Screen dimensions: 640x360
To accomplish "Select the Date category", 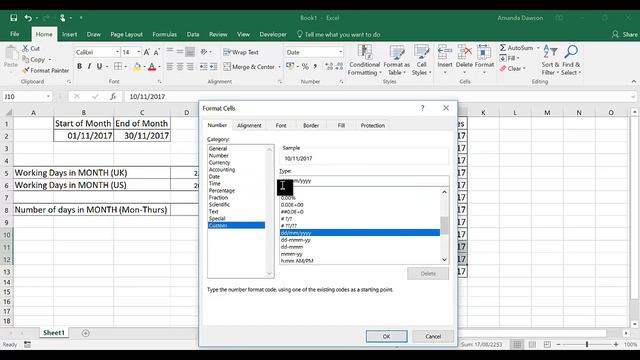I will (x=214, y=176).
